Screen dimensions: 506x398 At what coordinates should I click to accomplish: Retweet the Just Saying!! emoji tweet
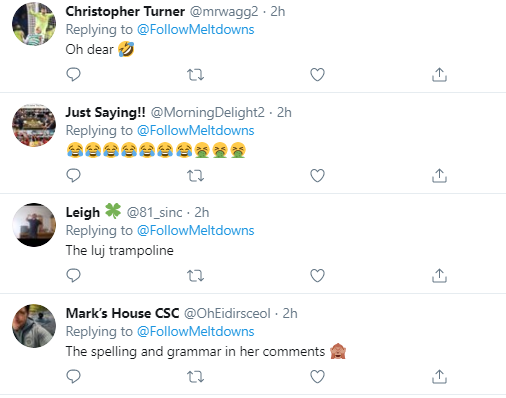195,176
